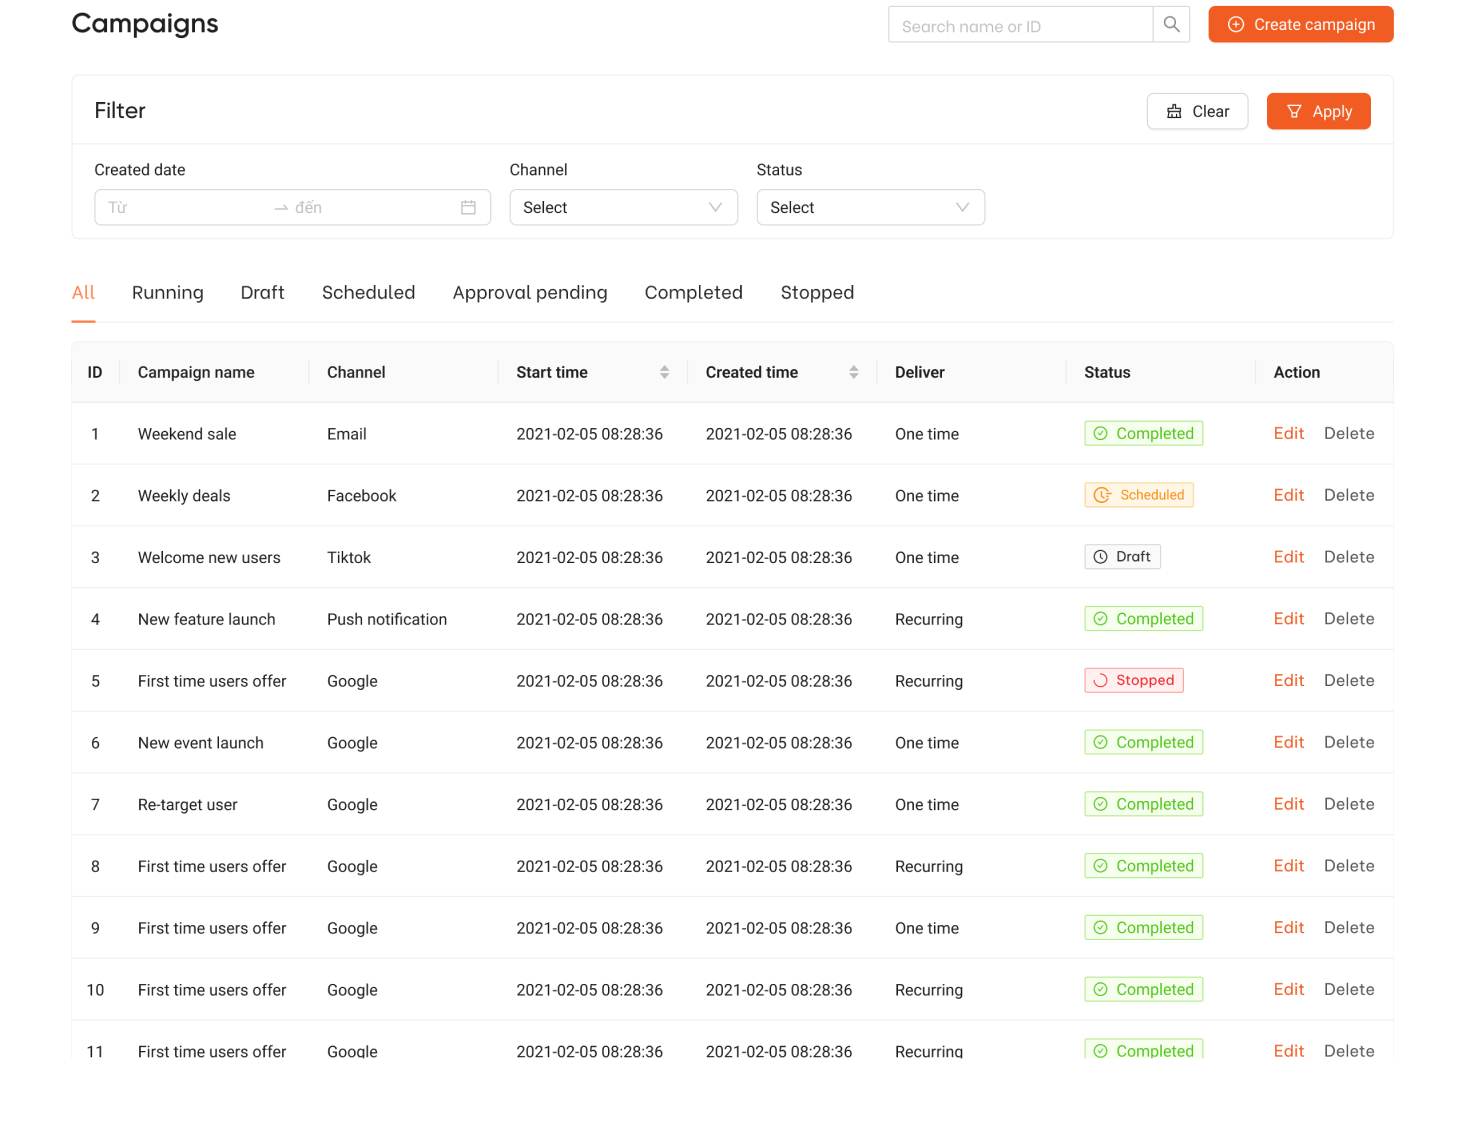This screenshot has height=1138, width=1466.
Task: Click the Create campaign button
Action: tap(1300, 25)
